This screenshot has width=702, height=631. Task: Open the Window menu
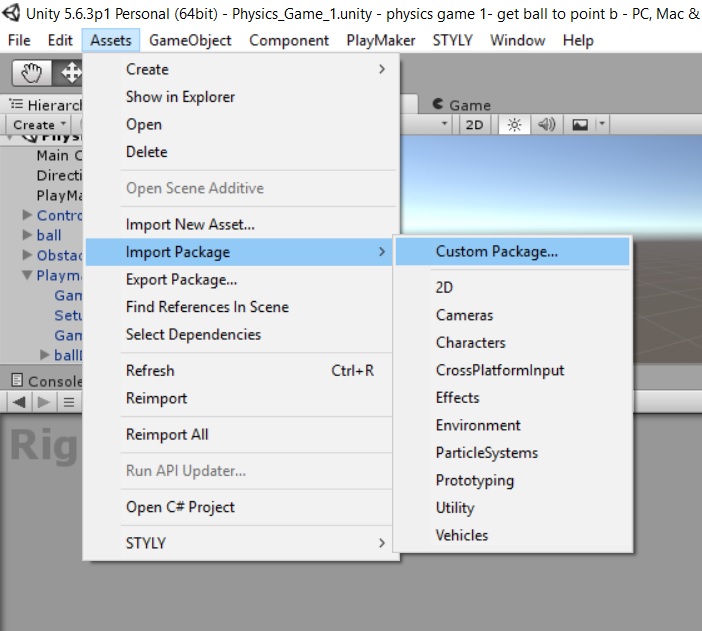coord(518,40)
